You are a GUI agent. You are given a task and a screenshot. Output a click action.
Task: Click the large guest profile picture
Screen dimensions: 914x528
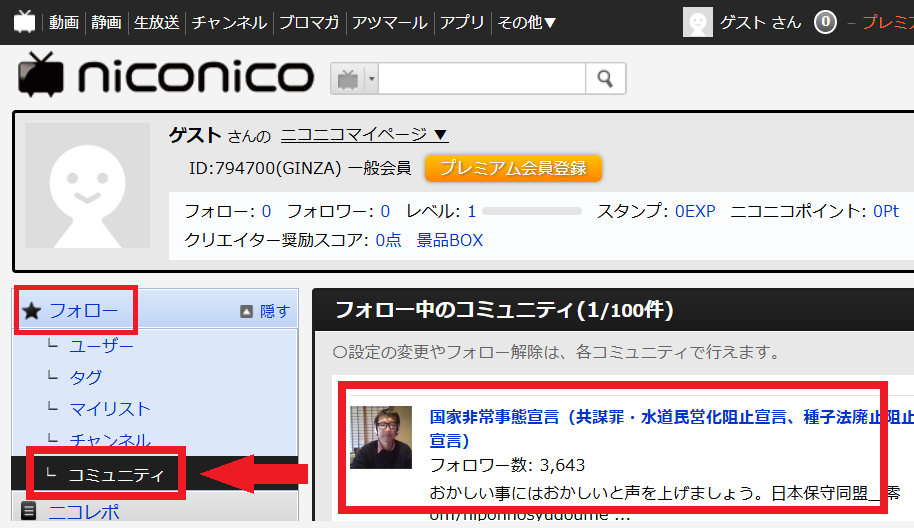[87, 185]
